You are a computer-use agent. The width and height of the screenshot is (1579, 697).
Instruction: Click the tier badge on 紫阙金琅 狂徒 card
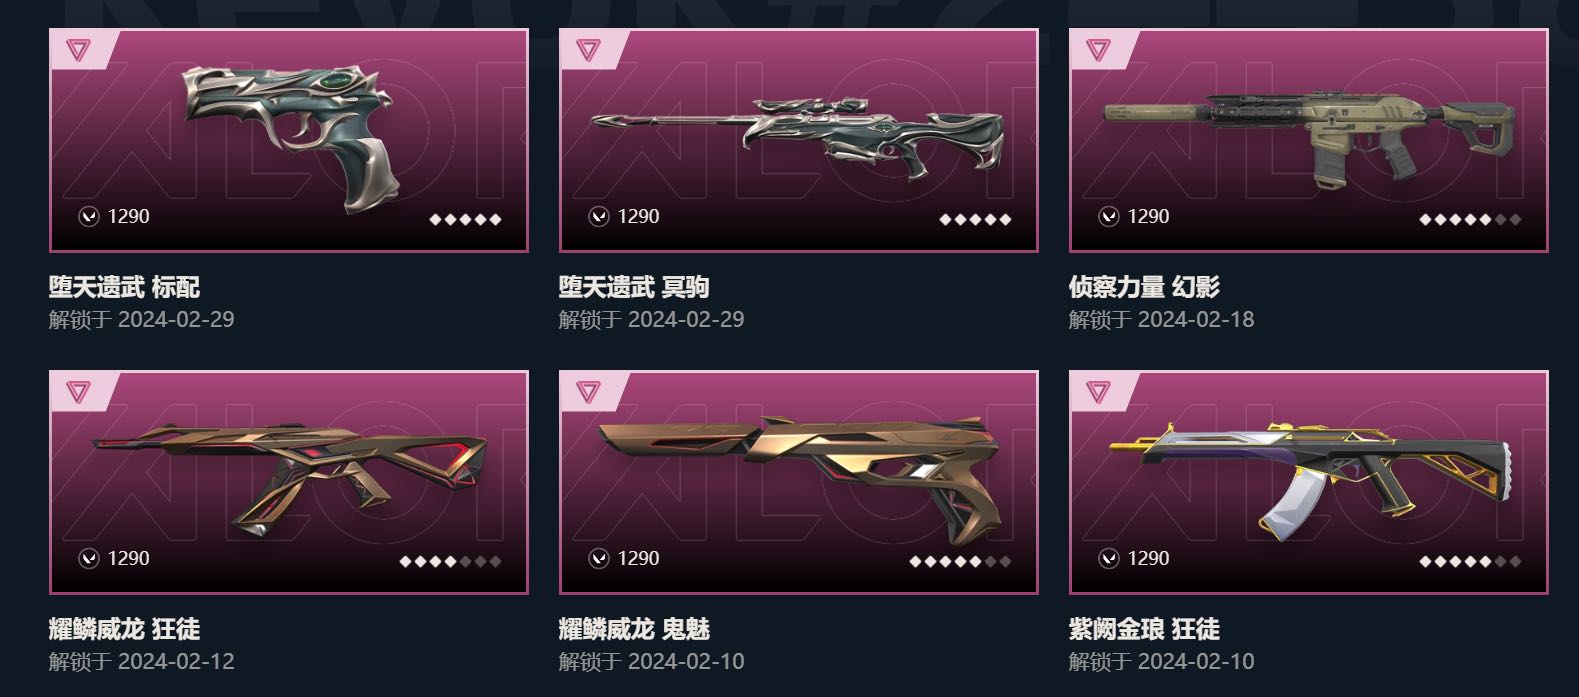point(1098,391)
